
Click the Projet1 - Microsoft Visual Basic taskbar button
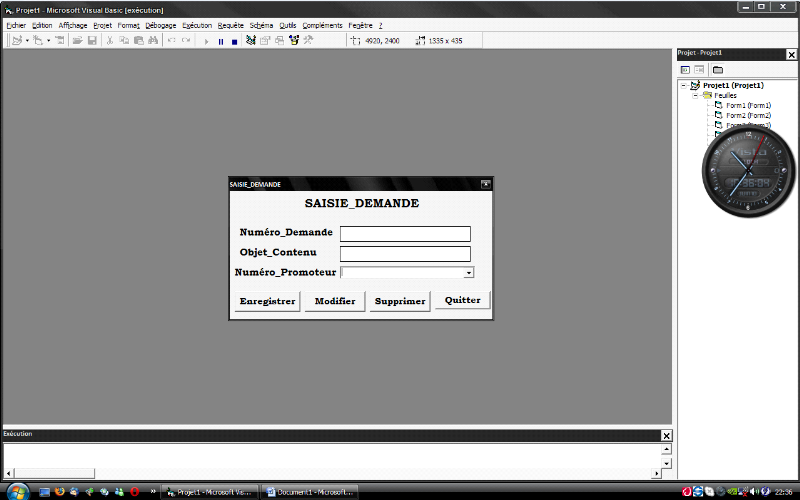point(210,492)
